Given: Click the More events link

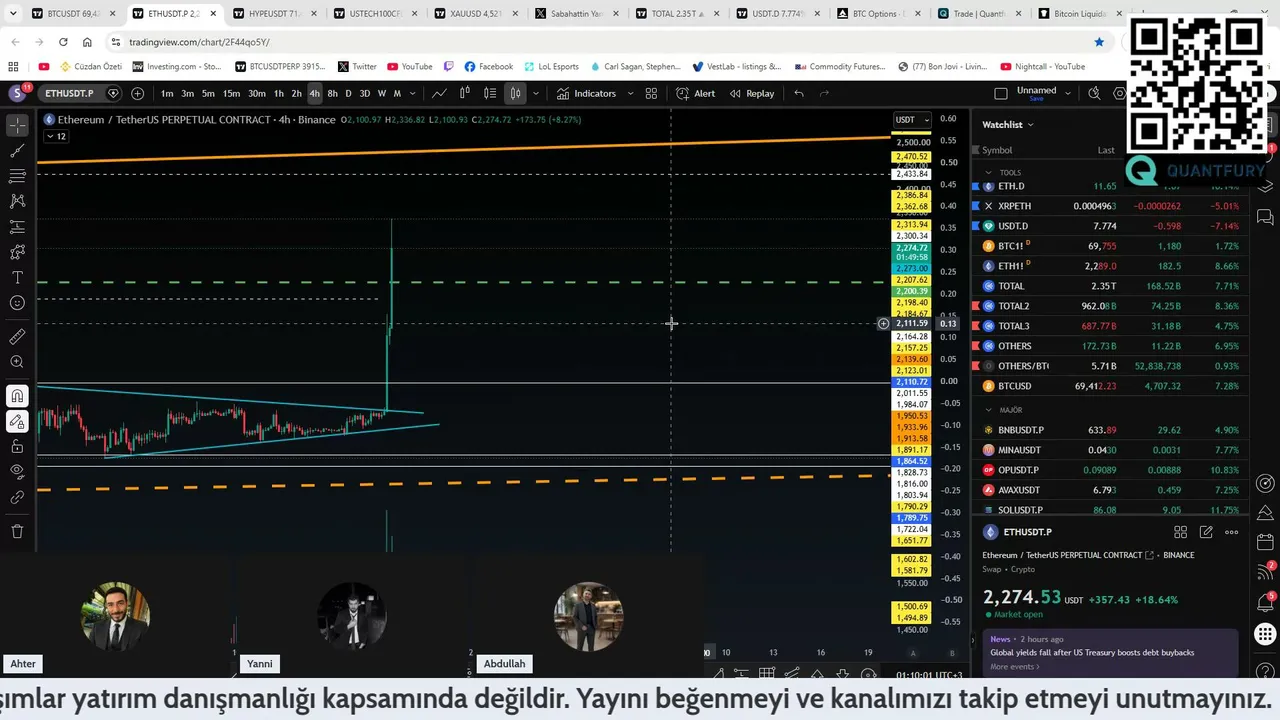Looking at the screenshot, I should (x=1014, y=667).
